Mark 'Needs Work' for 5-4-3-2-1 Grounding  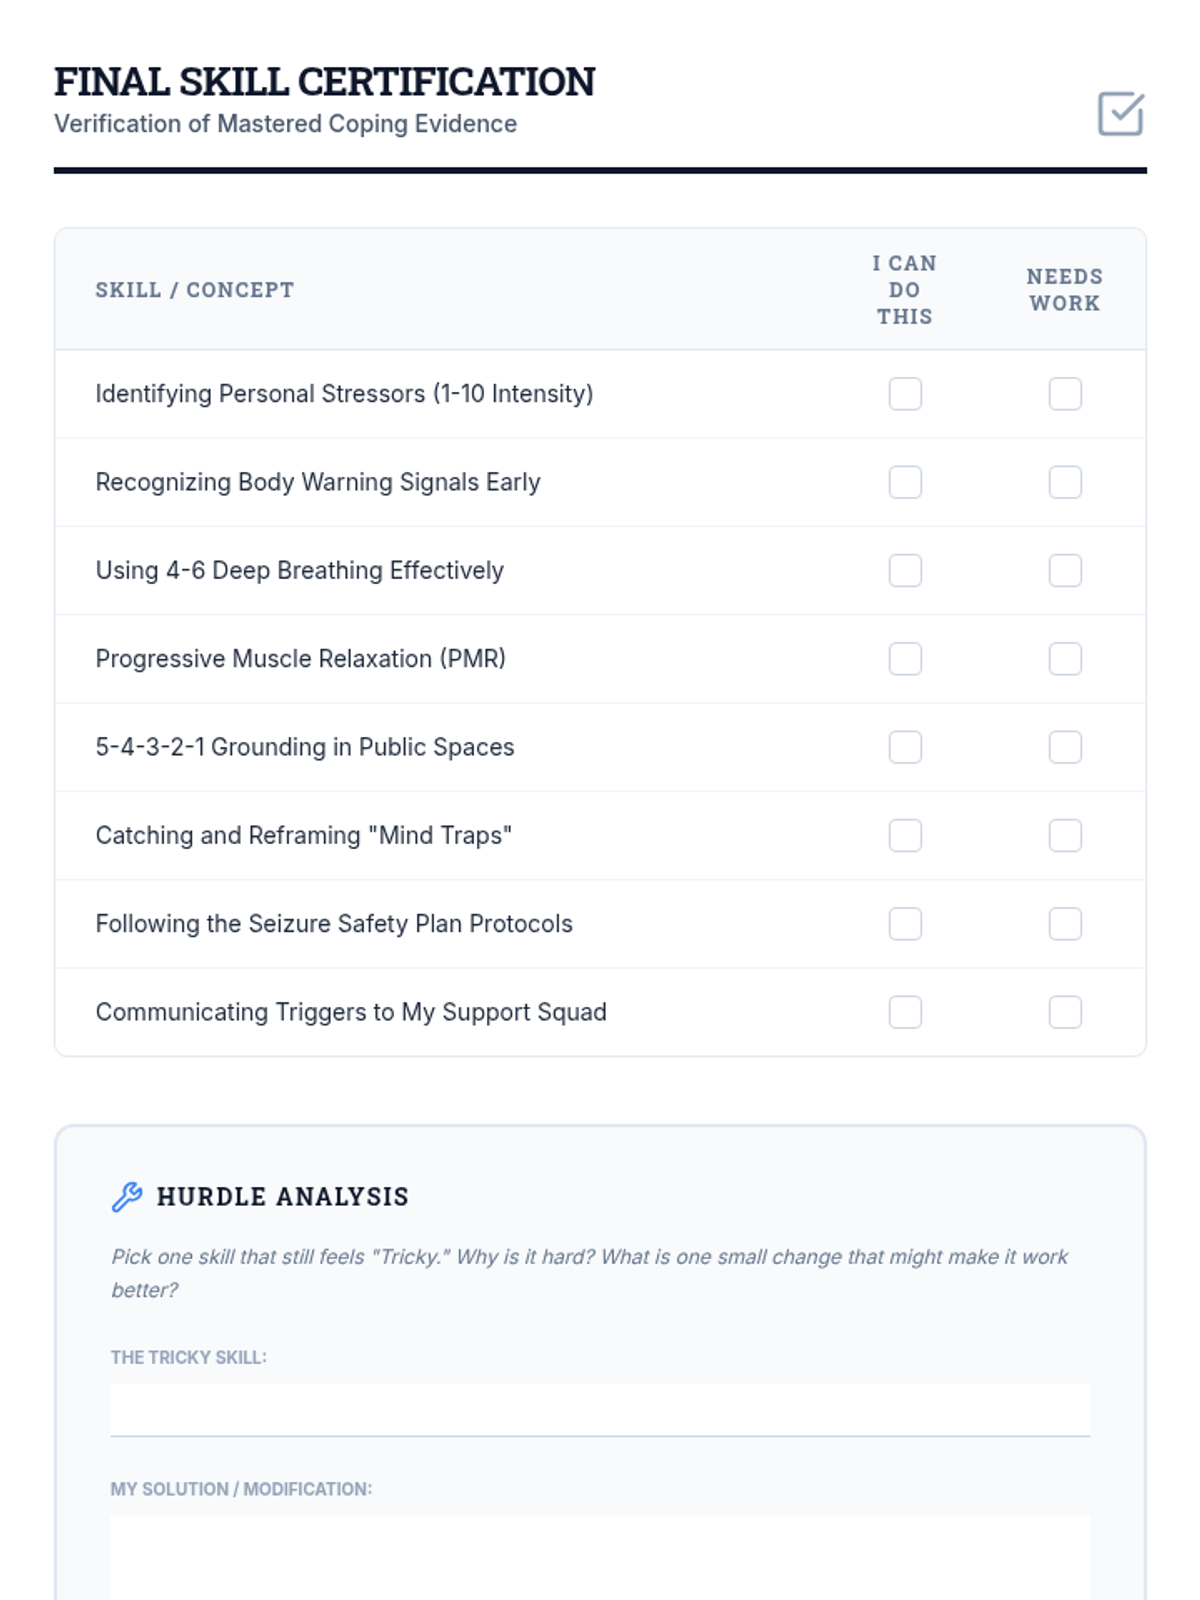point(1065,747)
